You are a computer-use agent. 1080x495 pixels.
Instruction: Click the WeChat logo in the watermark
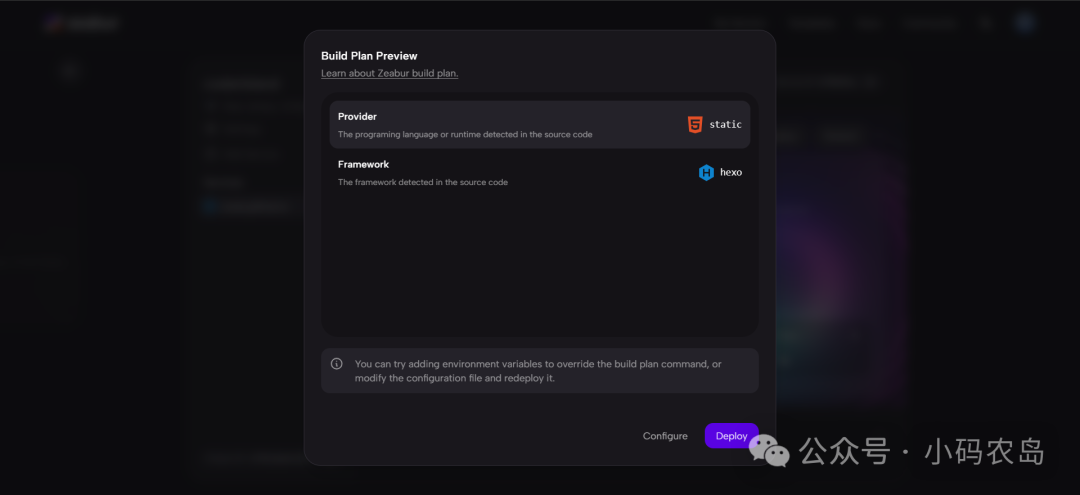(769, 450)
